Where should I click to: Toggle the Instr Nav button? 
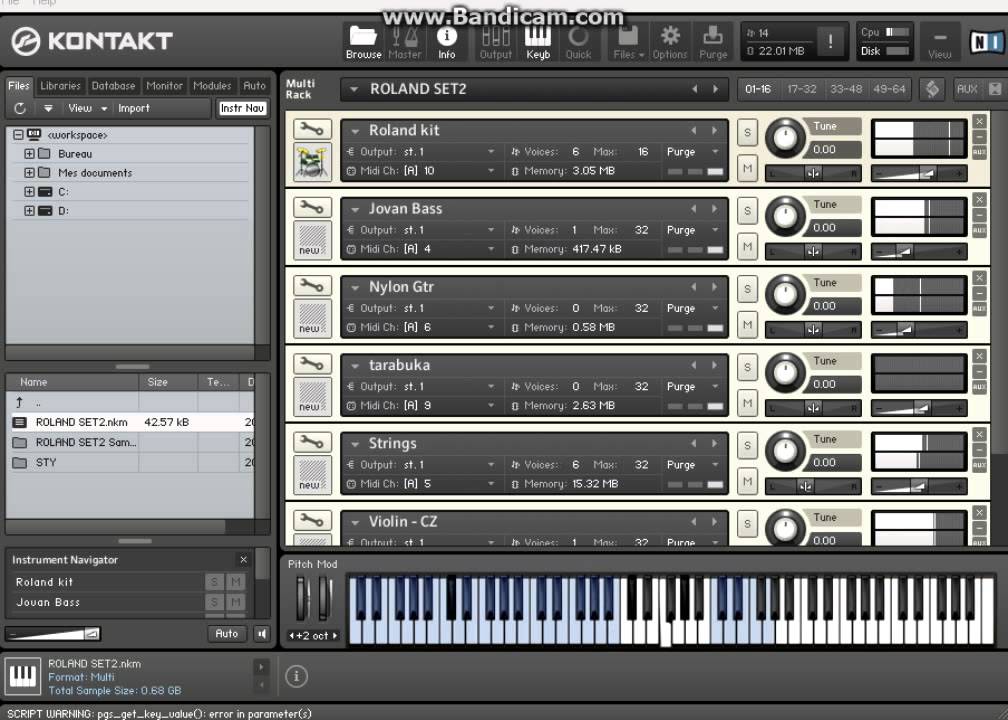pos(242,108)
